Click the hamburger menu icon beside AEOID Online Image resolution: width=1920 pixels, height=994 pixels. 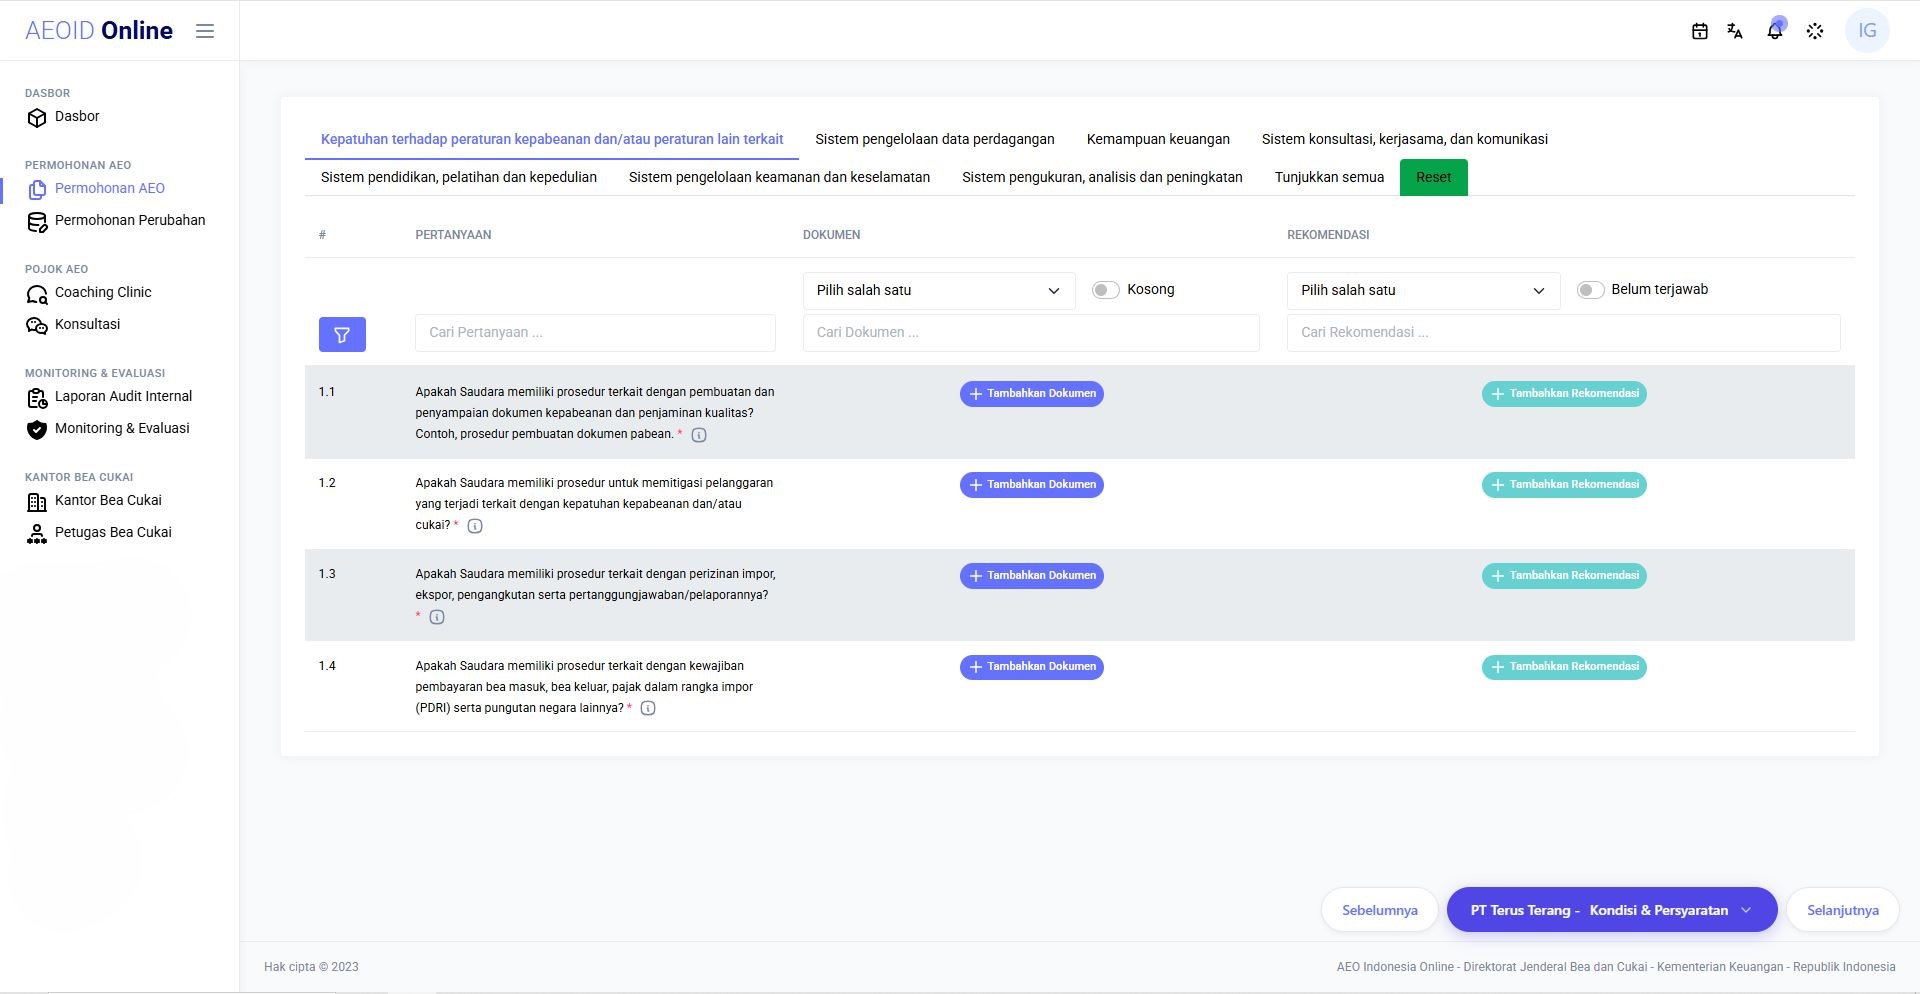point(205,31)
